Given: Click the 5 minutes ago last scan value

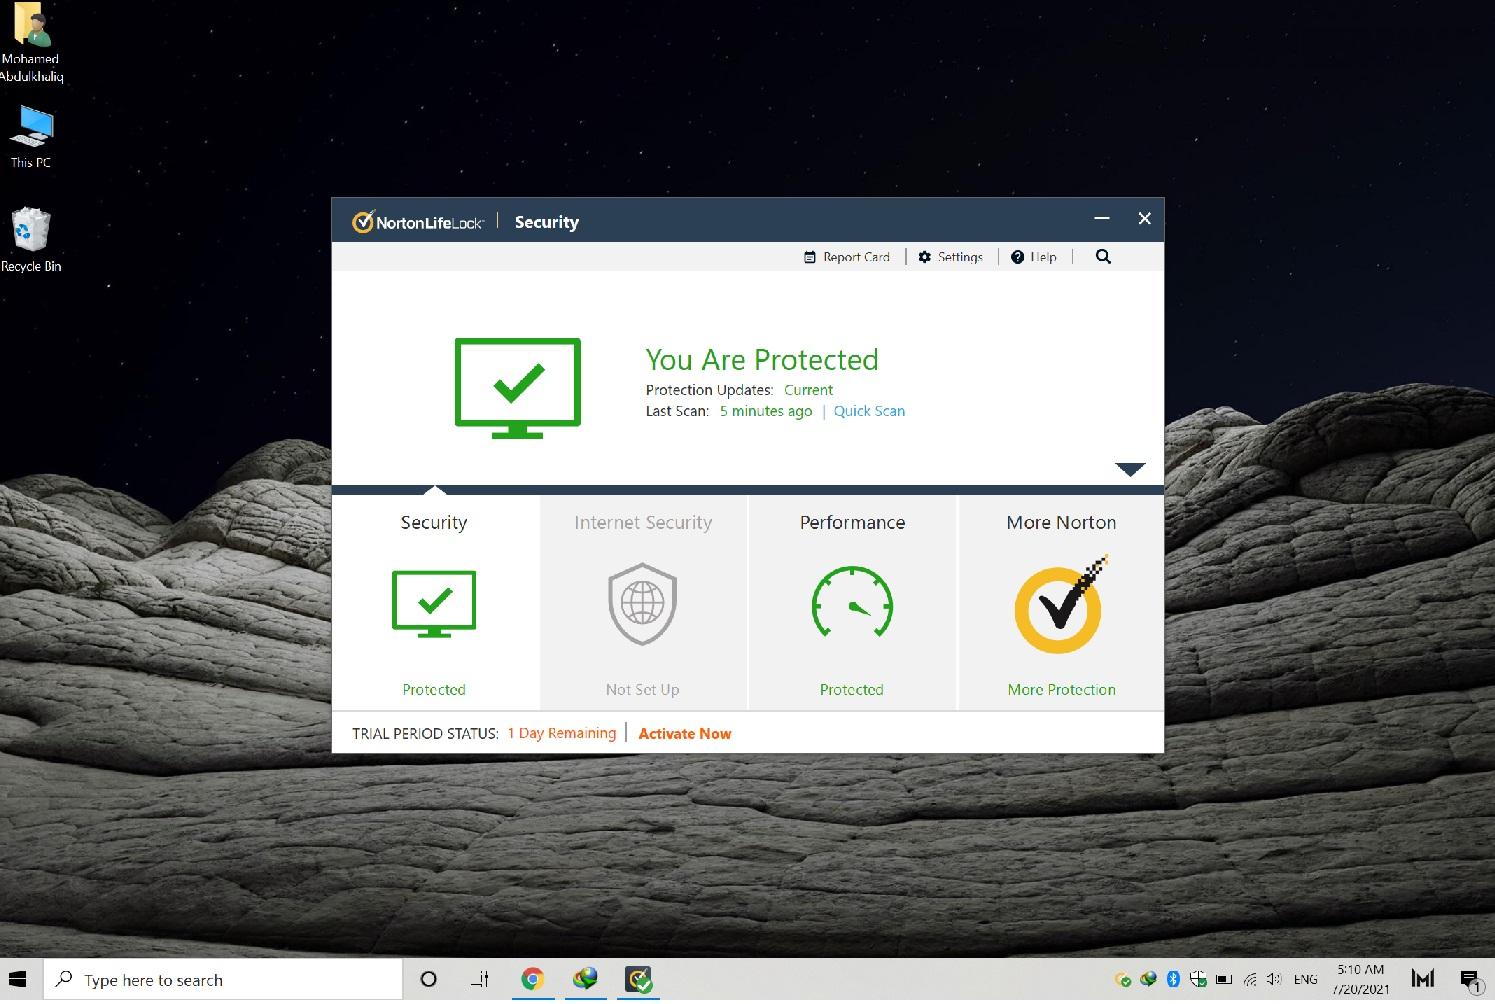Looking at the screenshot, I should (x=766, y=411).
